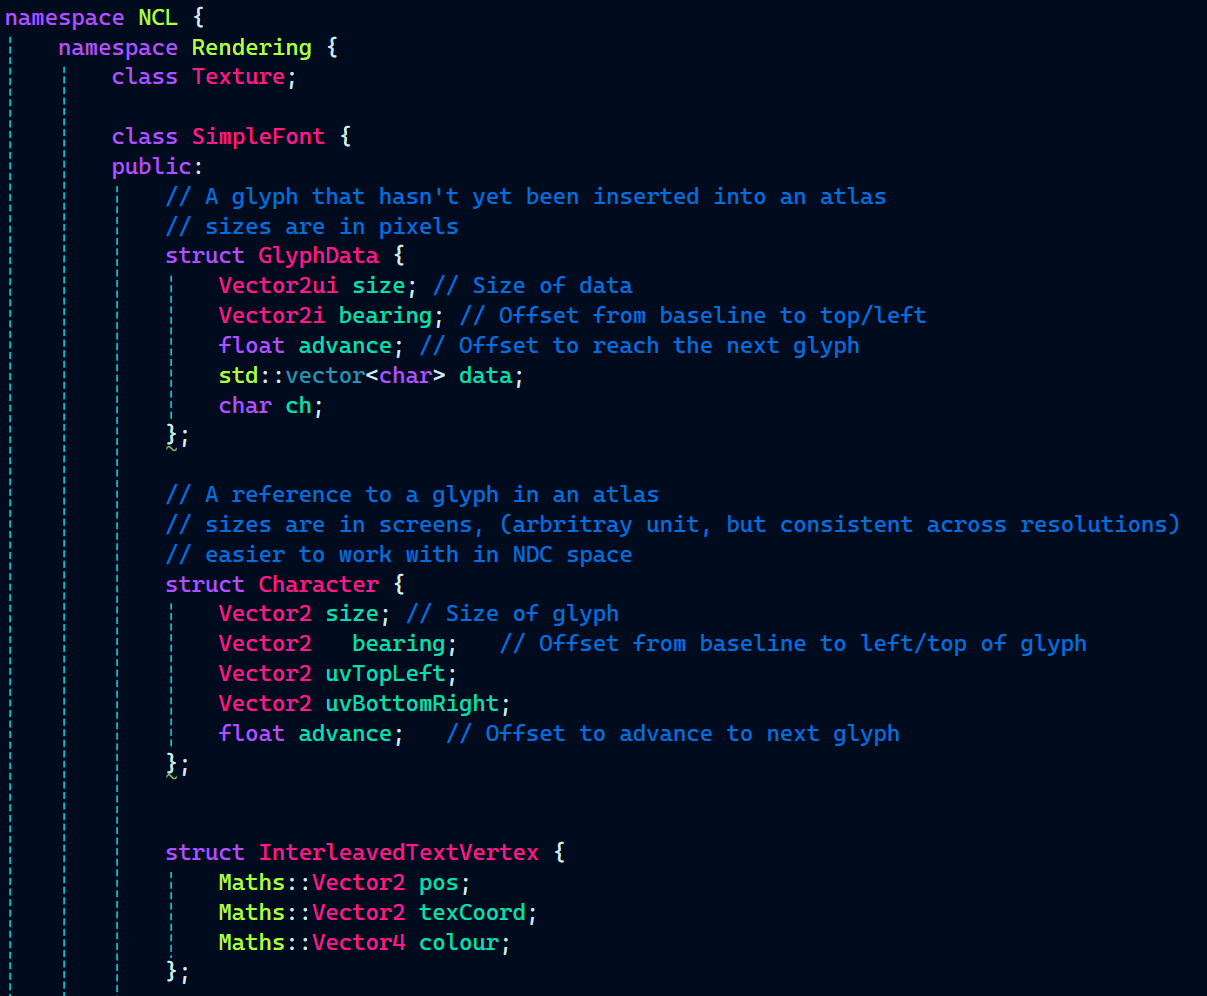The height and width of the screenshot is (996, 1207).
Task: Select the GlyphData struct name
Action: (x=318, y=256)
